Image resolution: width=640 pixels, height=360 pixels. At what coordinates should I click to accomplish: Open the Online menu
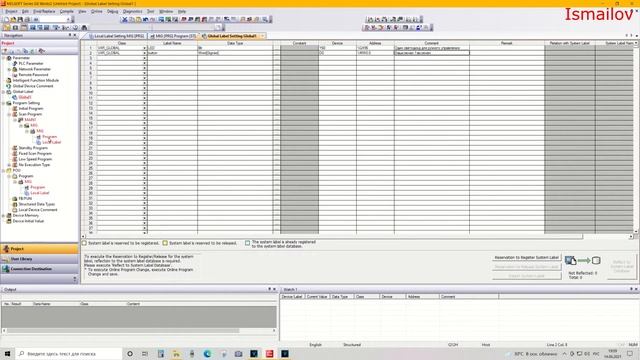[97, 11]
